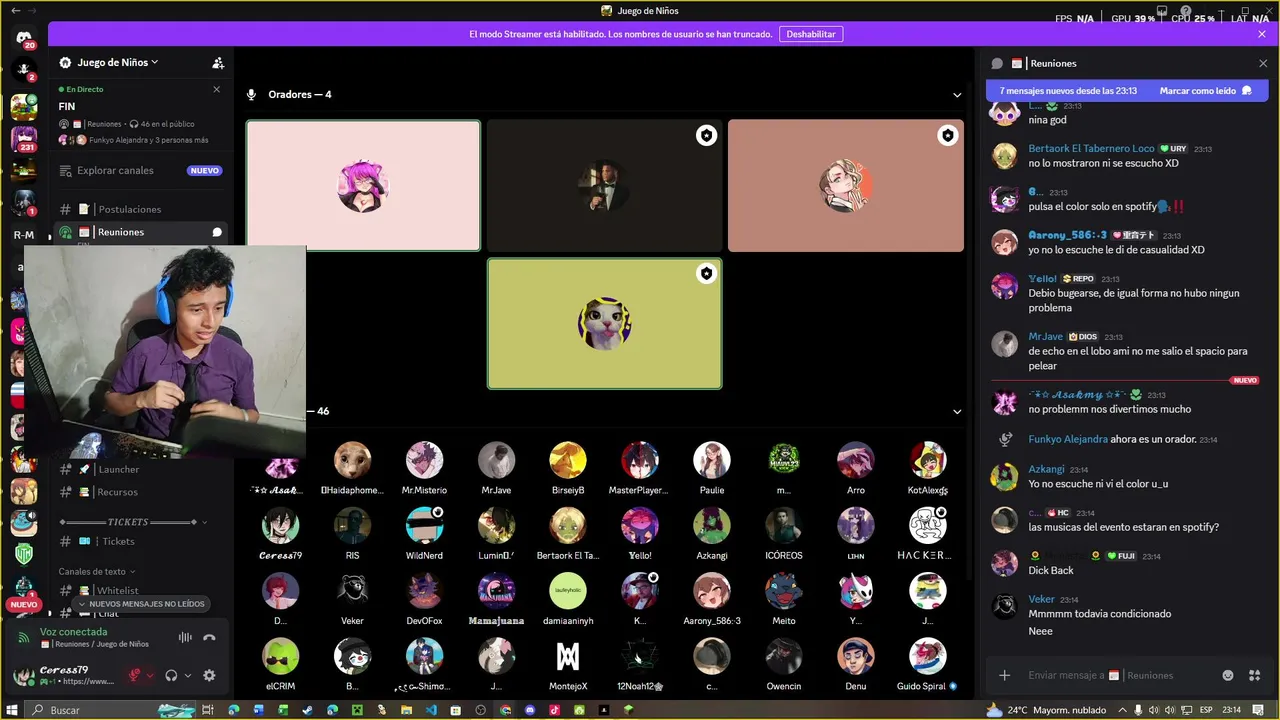Collapse the Canales de texto category

97,572
